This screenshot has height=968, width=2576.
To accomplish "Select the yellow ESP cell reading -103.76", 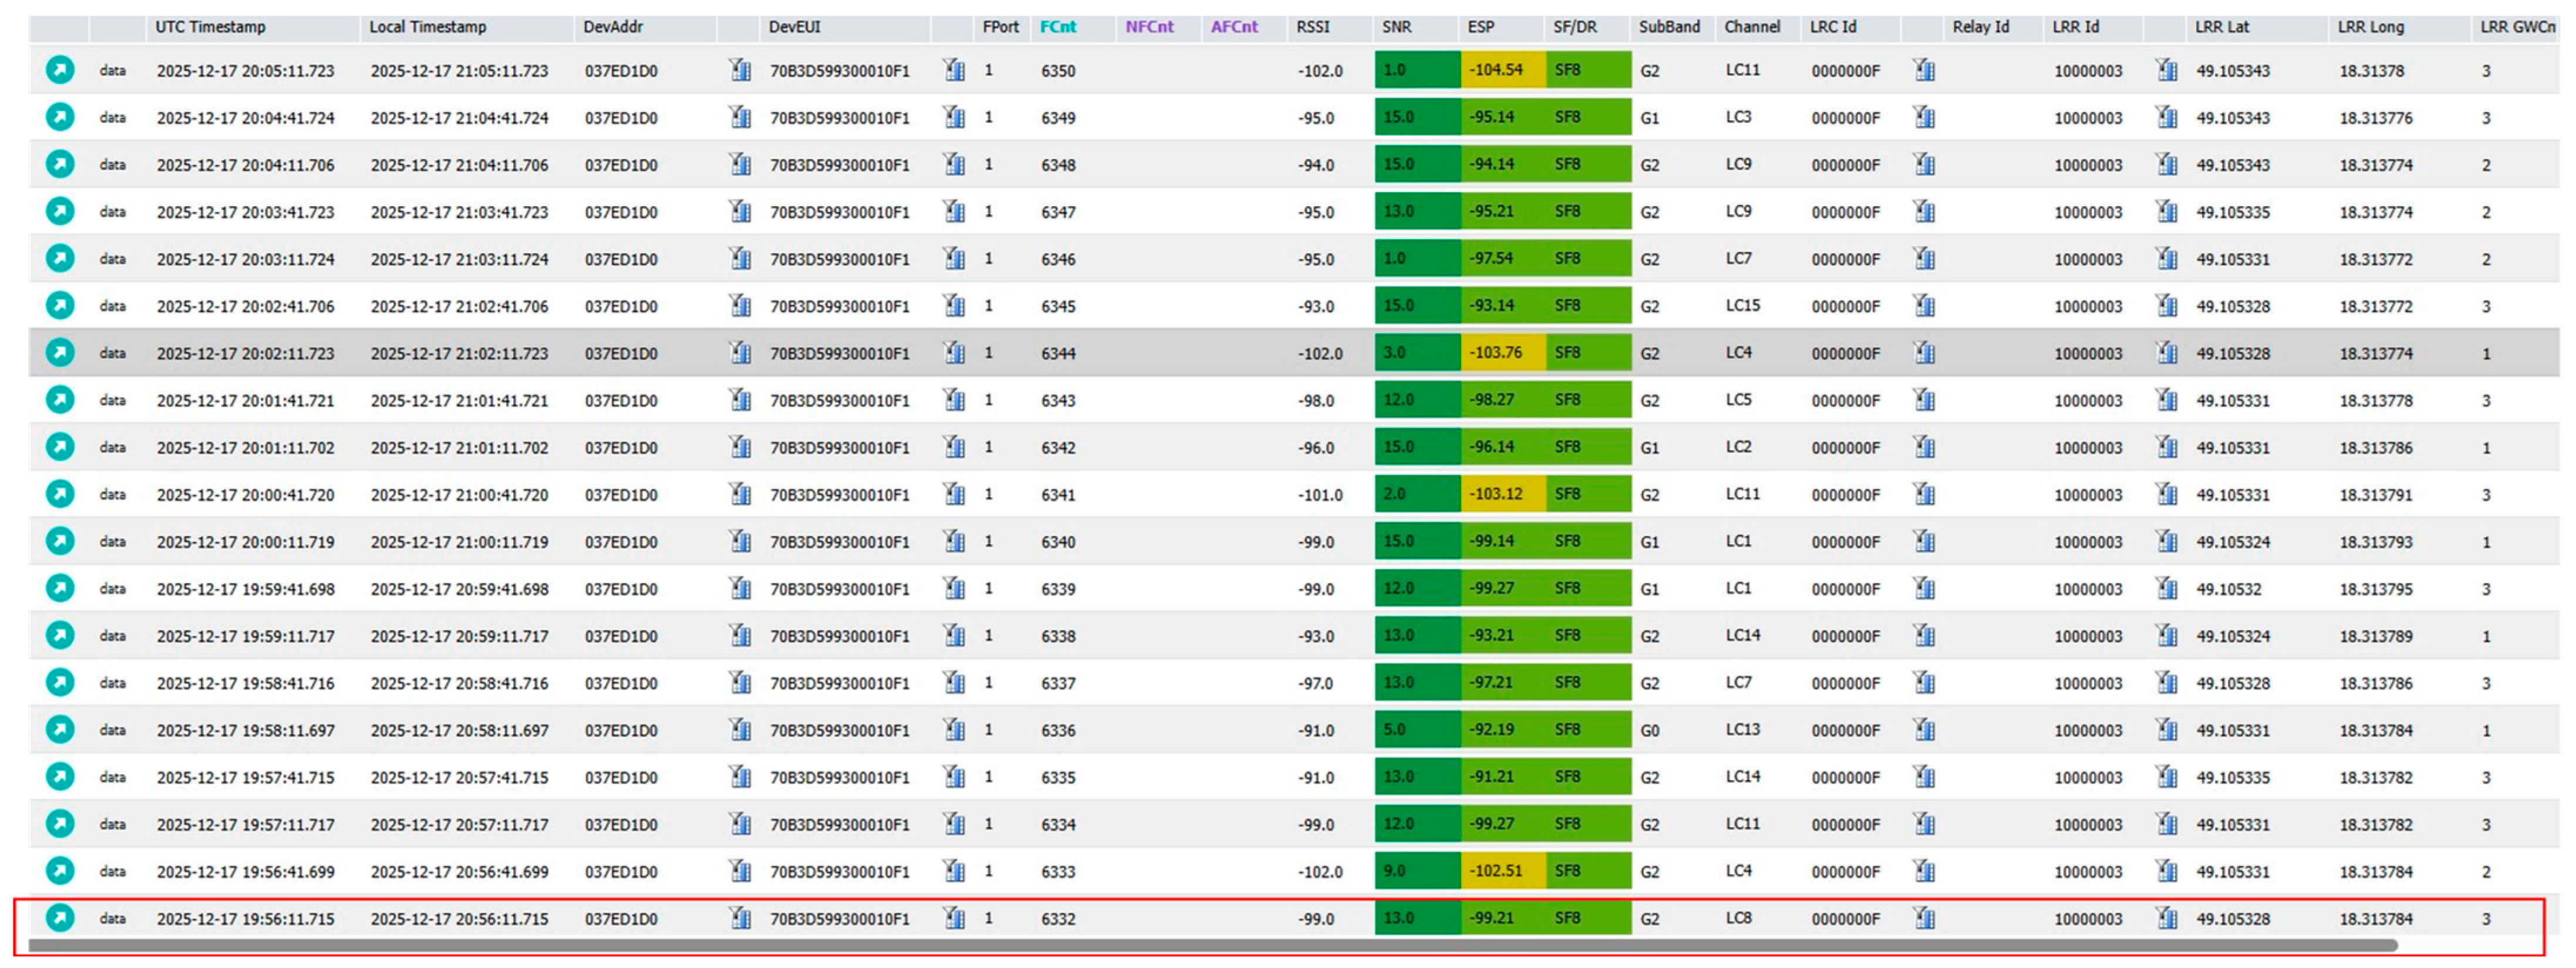I will 1503,352.
